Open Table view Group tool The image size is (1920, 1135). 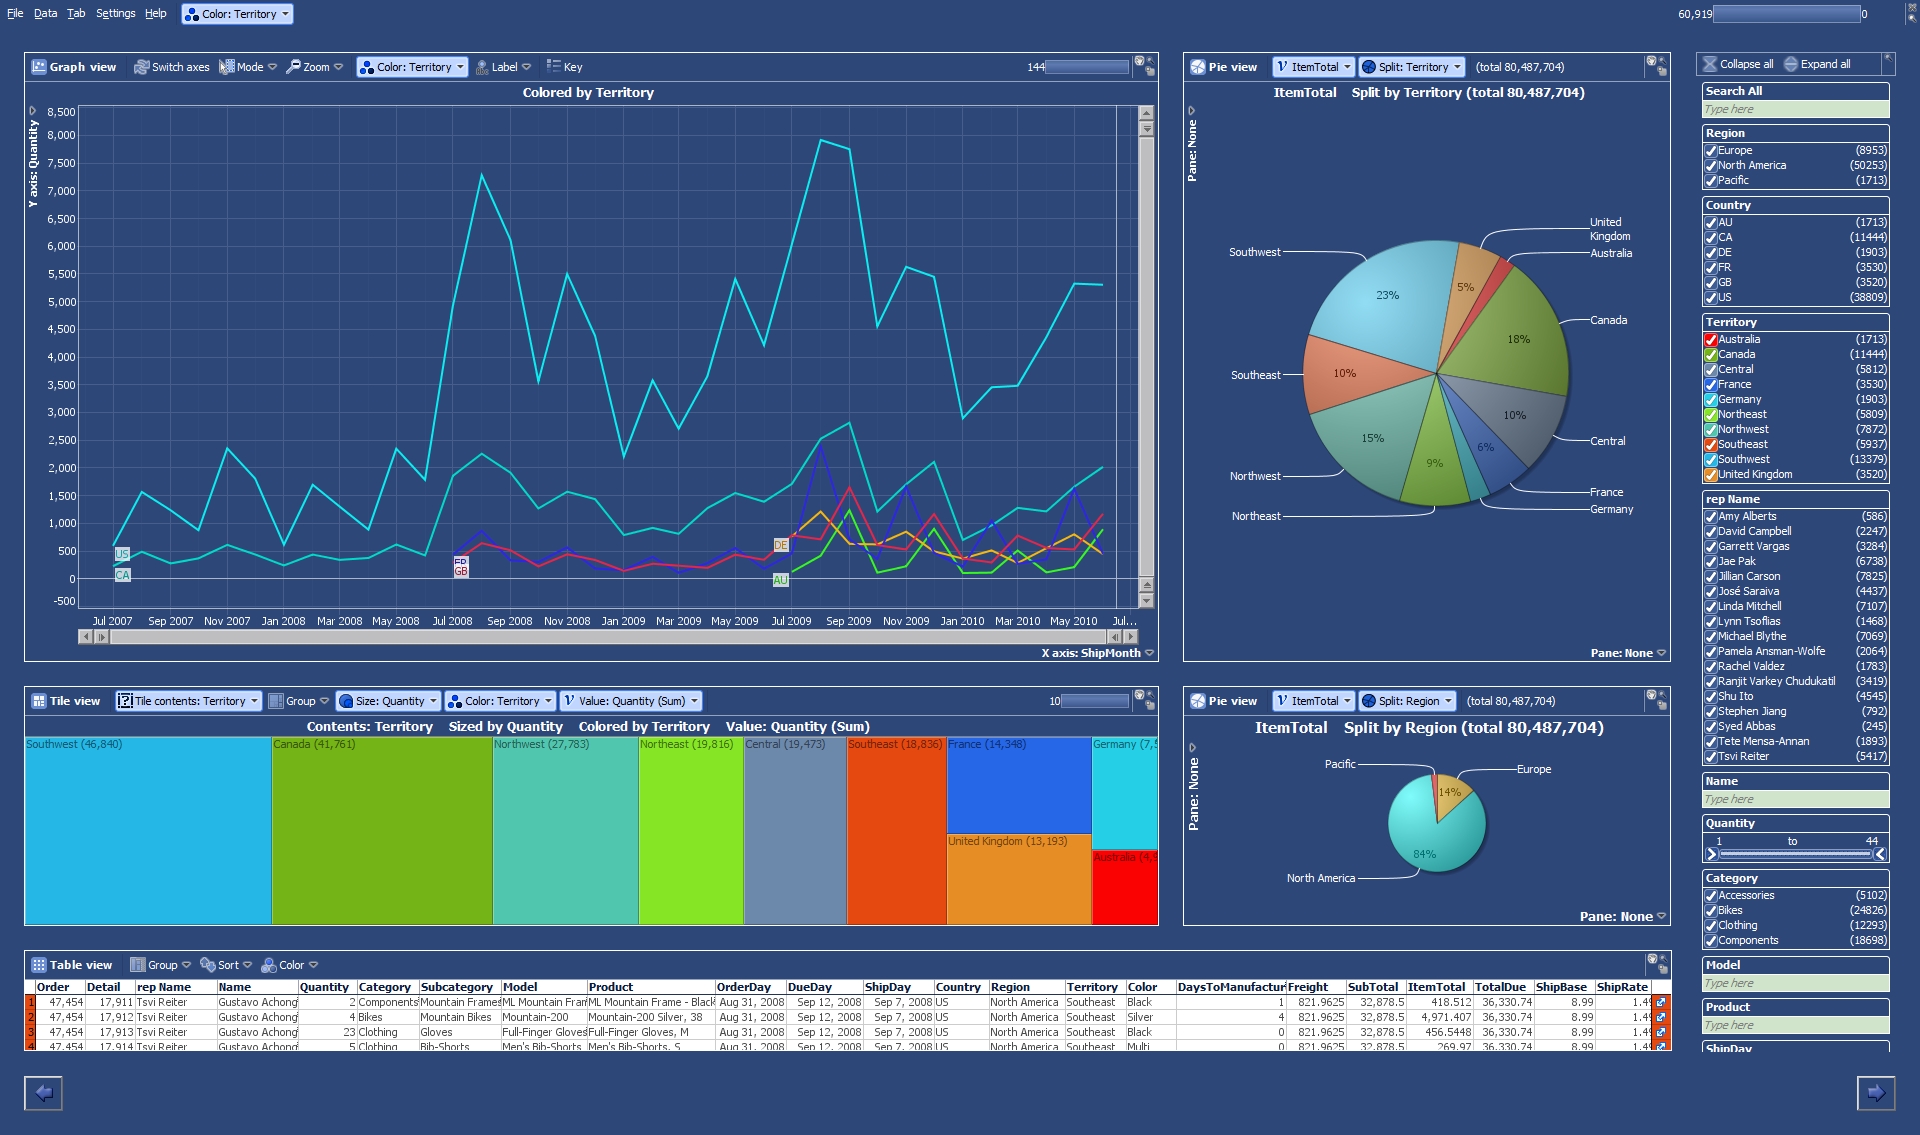coord(161,965)
